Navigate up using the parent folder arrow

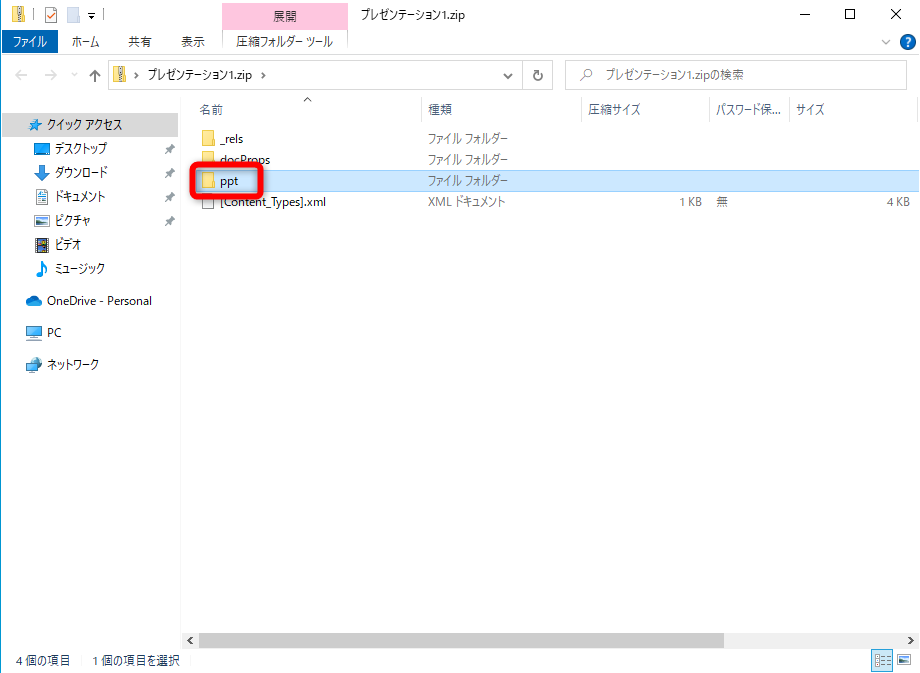point(95,74)
